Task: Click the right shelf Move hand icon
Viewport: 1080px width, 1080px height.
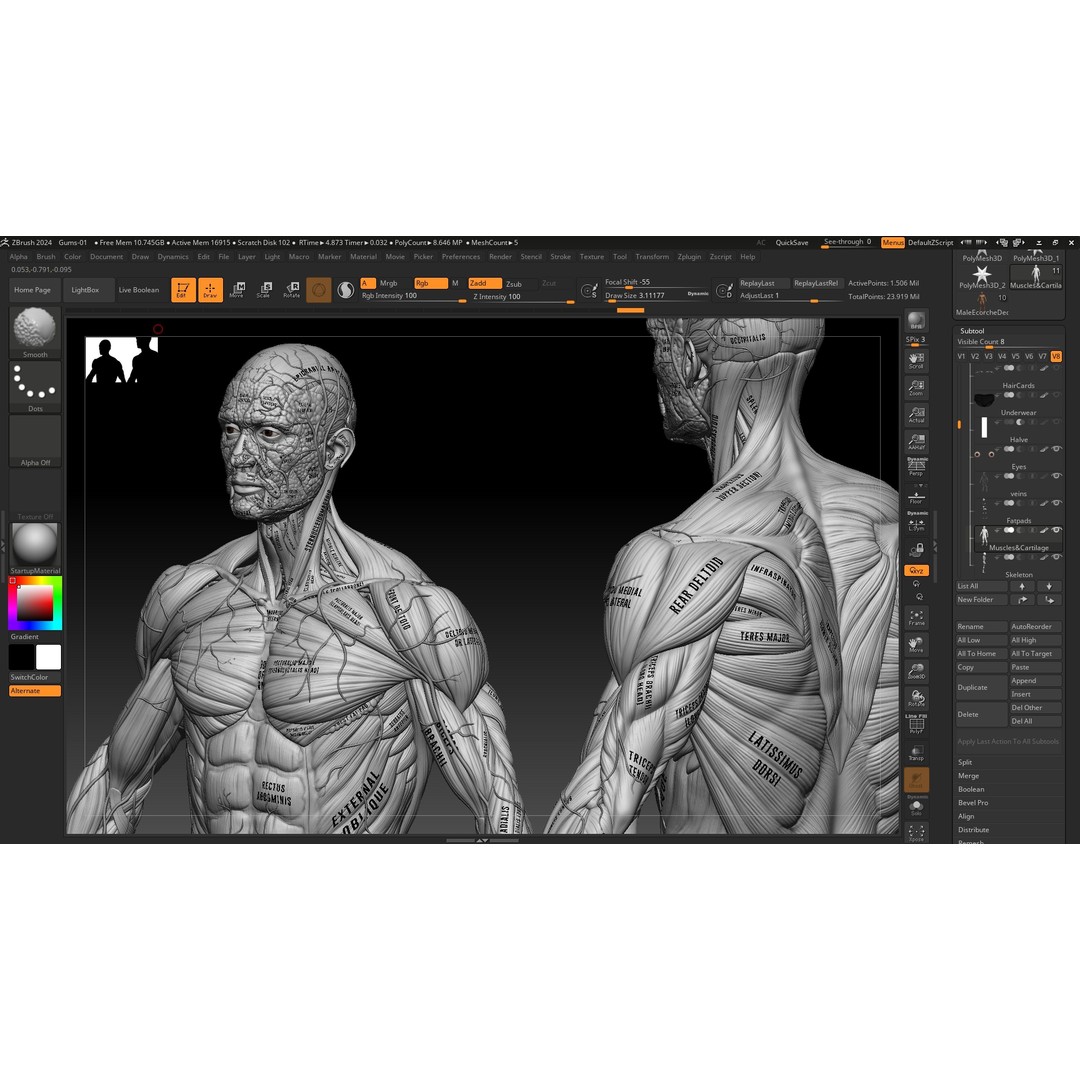Action: [916, 645]
